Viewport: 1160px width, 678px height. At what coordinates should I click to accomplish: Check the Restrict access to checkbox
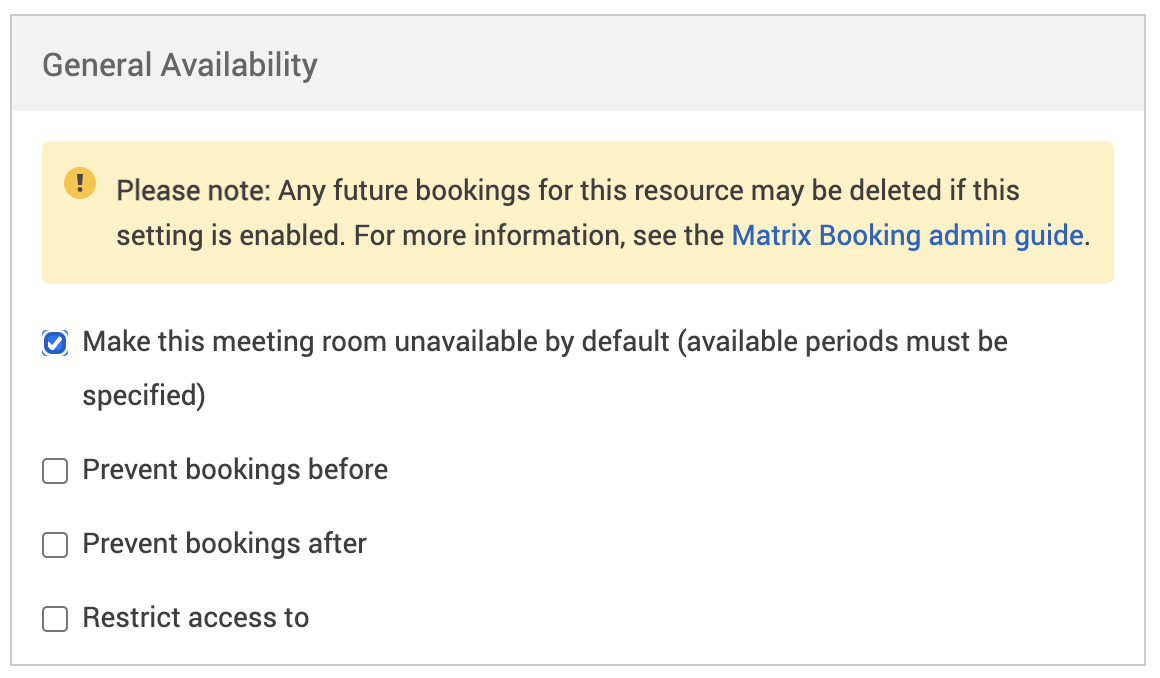click(55, 619)
